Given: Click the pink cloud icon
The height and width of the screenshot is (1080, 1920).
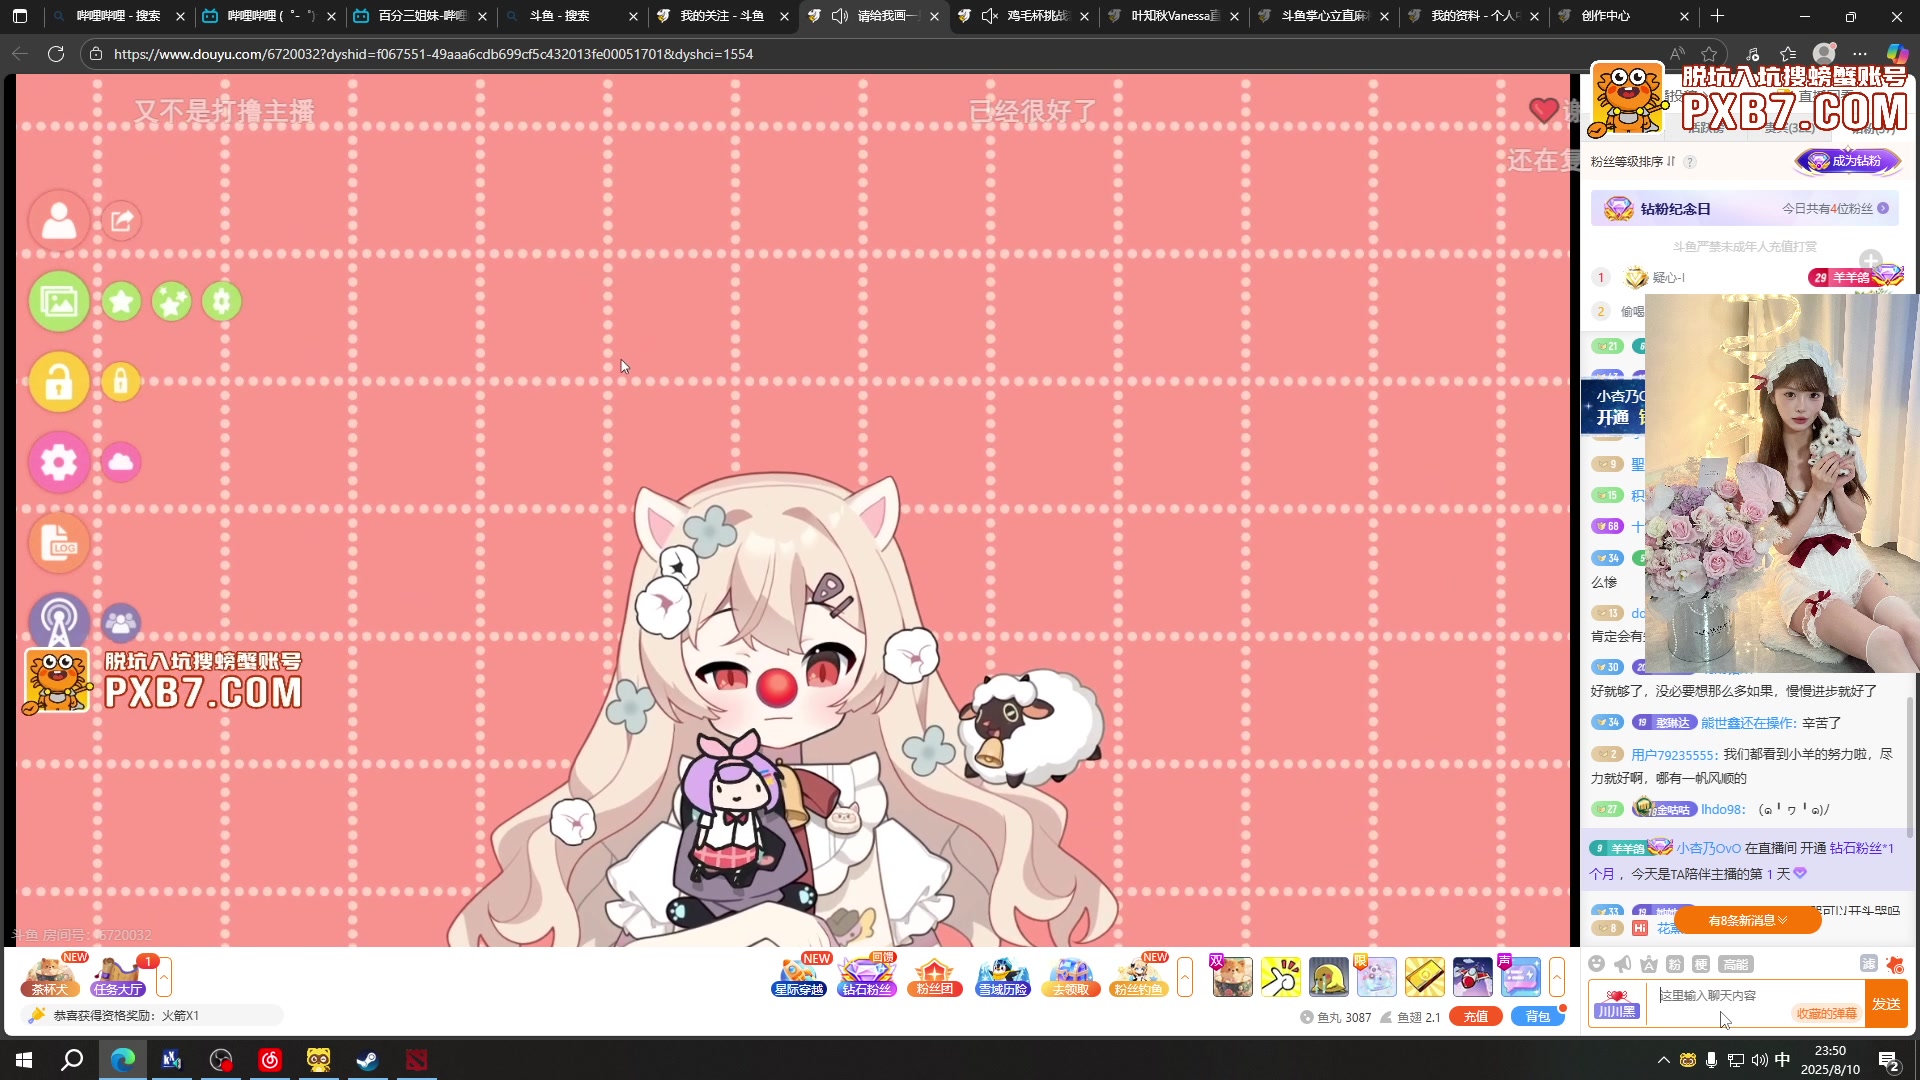Looking at the screenshot, I should (121, 462).
